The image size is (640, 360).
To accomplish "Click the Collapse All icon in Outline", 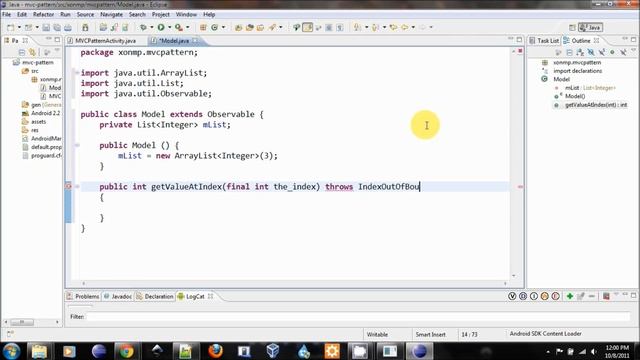I will 569,52.
